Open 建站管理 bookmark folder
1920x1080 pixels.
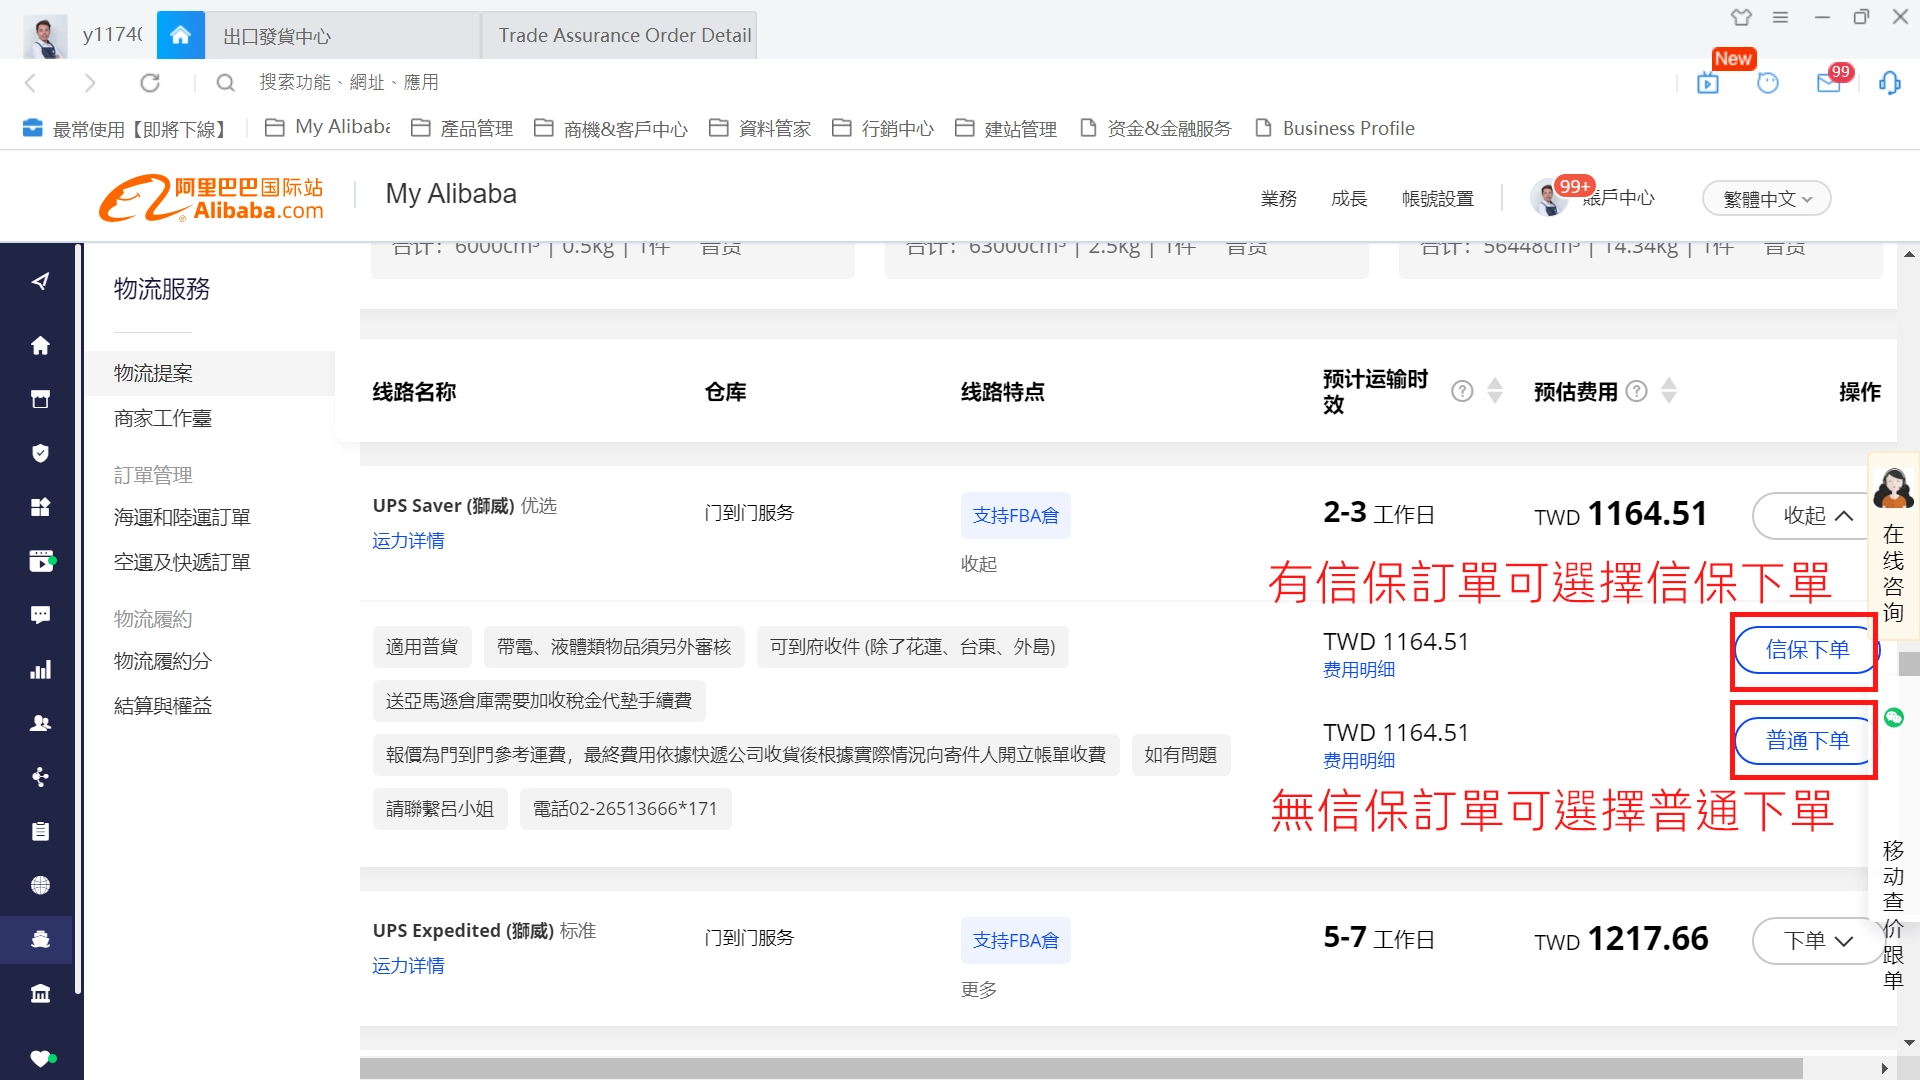[x=1006, y=128]
